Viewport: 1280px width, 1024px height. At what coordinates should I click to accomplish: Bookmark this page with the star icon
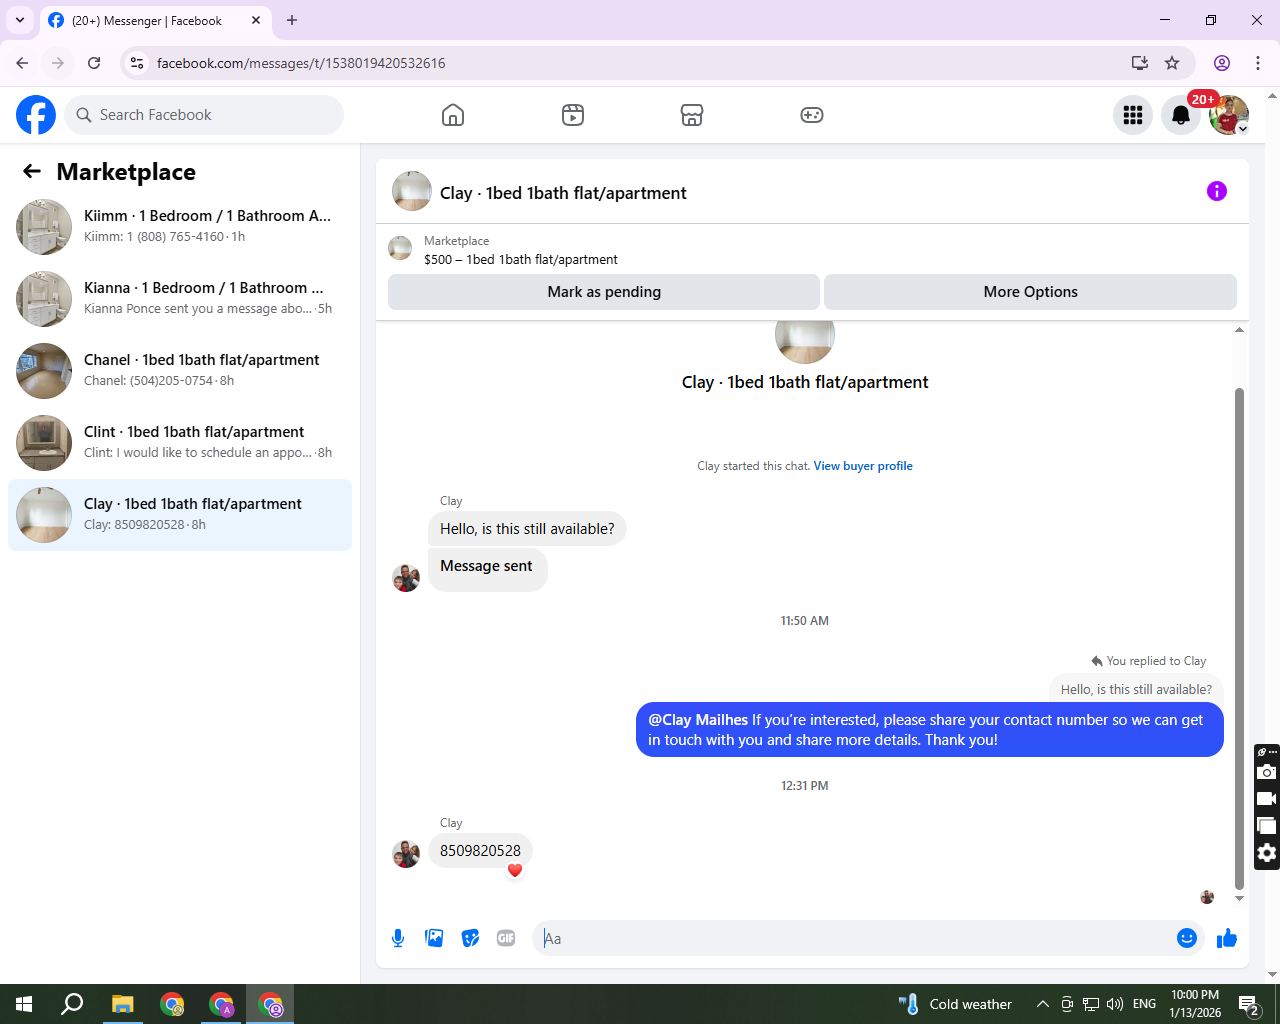pos(1172,63)
